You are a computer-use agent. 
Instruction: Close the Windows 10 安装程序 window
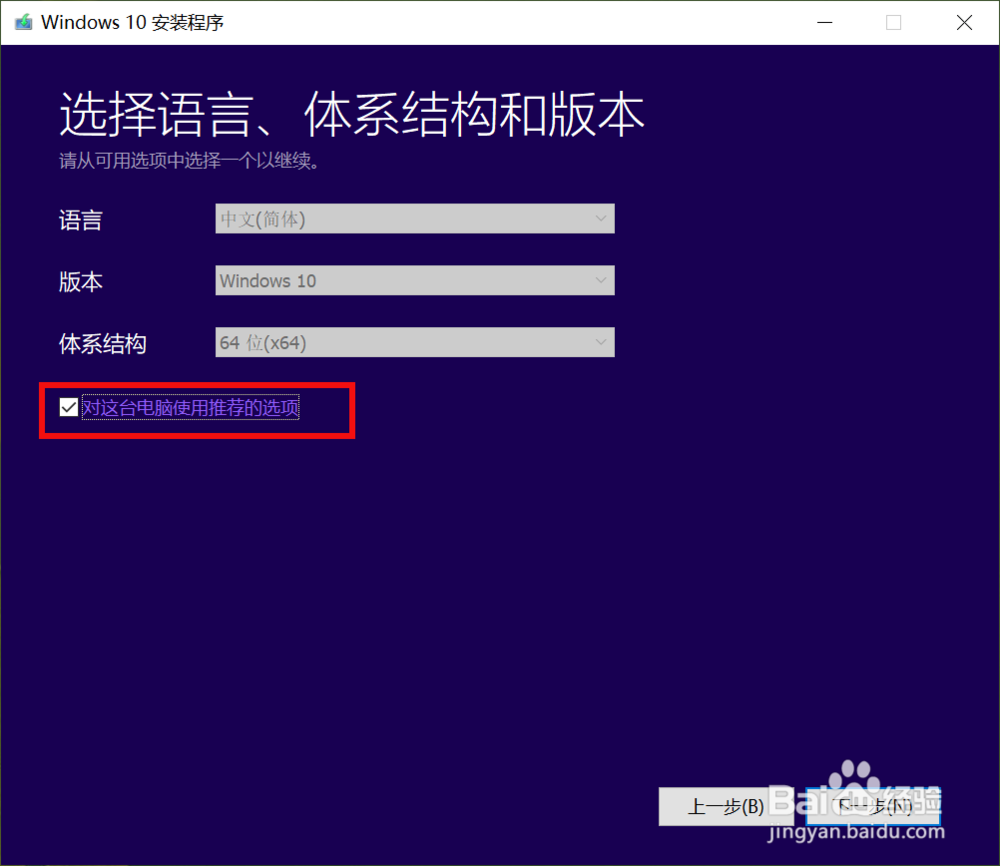point(964,22)
